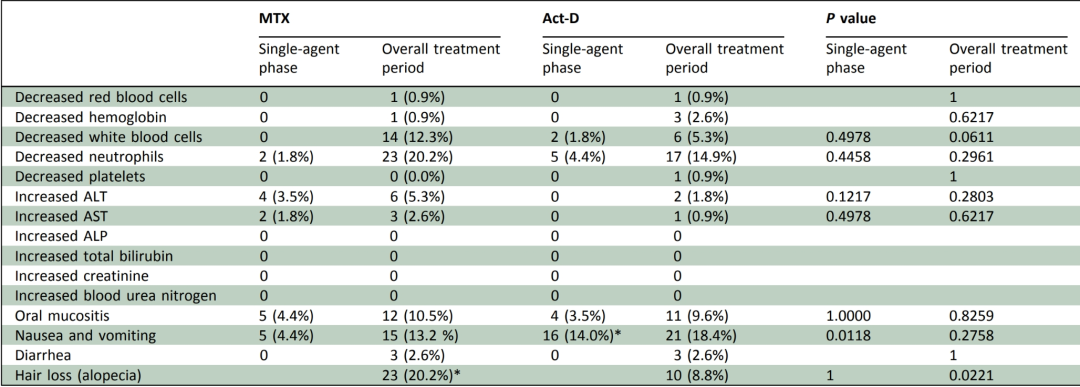Click the Increased total bilirubin label
Viewport: 1080px width, 387px height.
(x=94, y=257)
